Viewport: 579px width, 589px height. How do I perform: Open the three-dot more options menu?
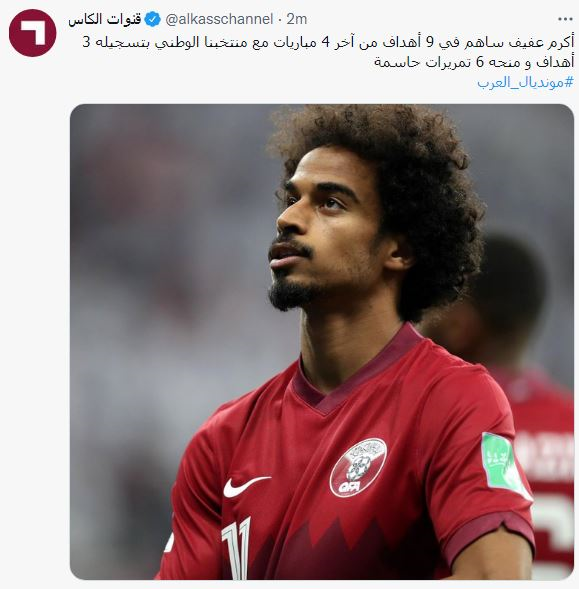pyautogui.click(x=565, y=19)
